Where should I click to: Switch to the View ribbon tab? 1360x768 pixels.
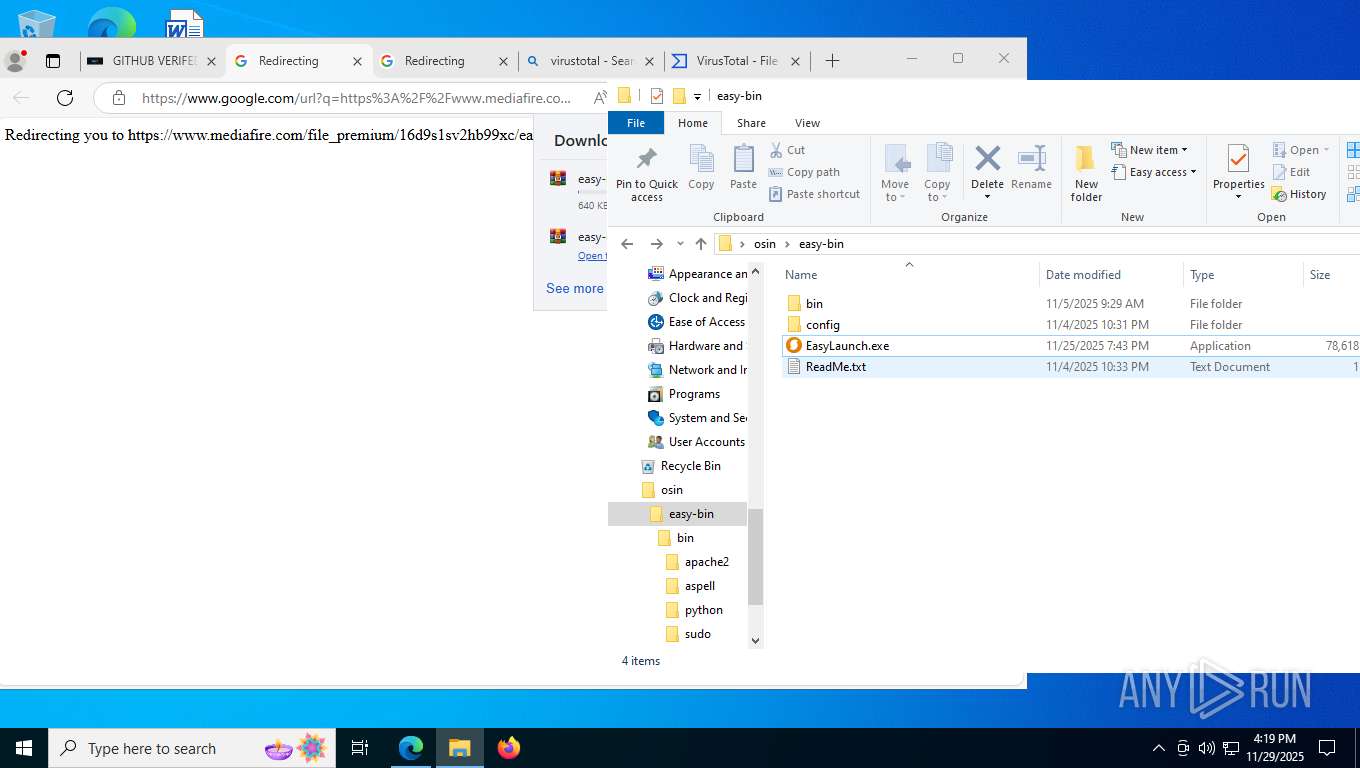pyautogui.click(x=807, y=123)
